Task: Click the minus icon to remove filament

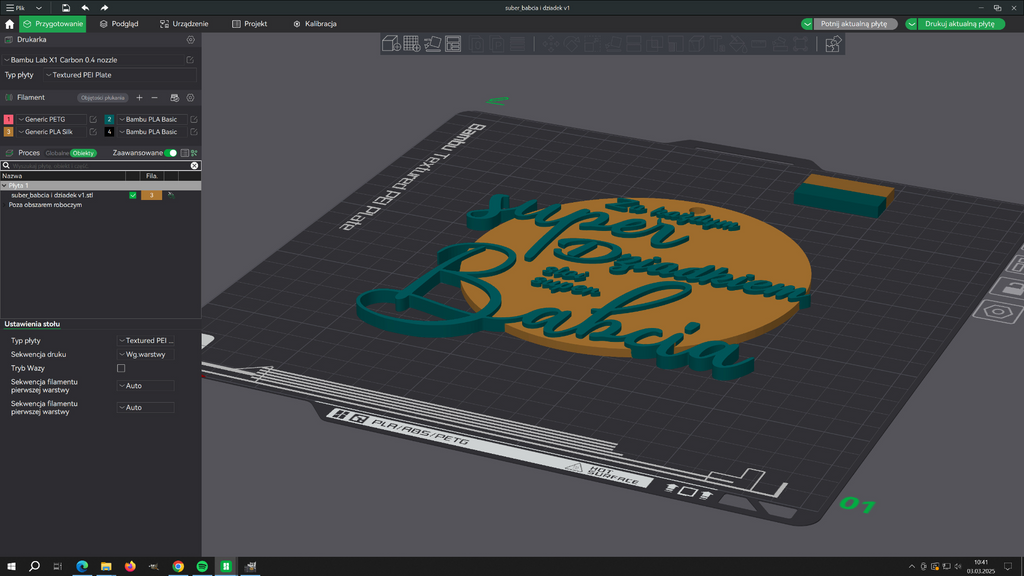Action: pyautogui.click(x=155, y=97)
